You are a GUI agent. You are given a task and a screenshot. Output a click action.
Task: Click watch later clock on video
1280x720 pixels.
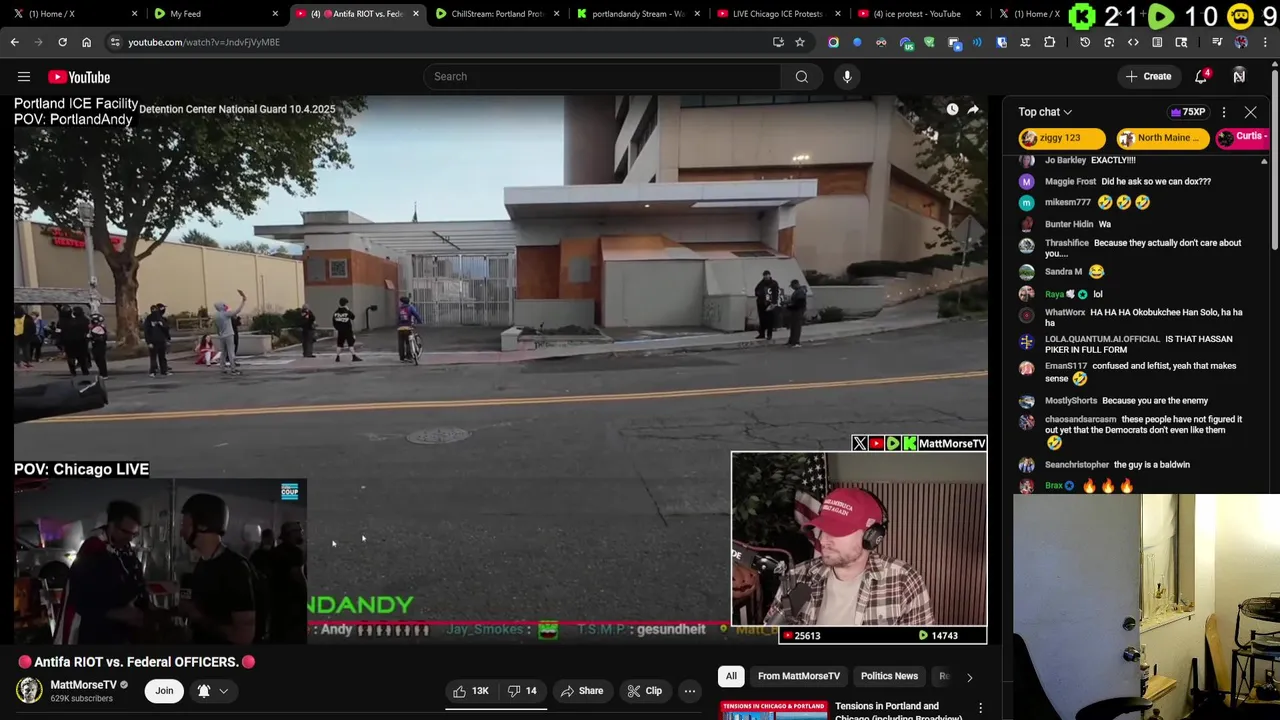(x=952, y=109)
